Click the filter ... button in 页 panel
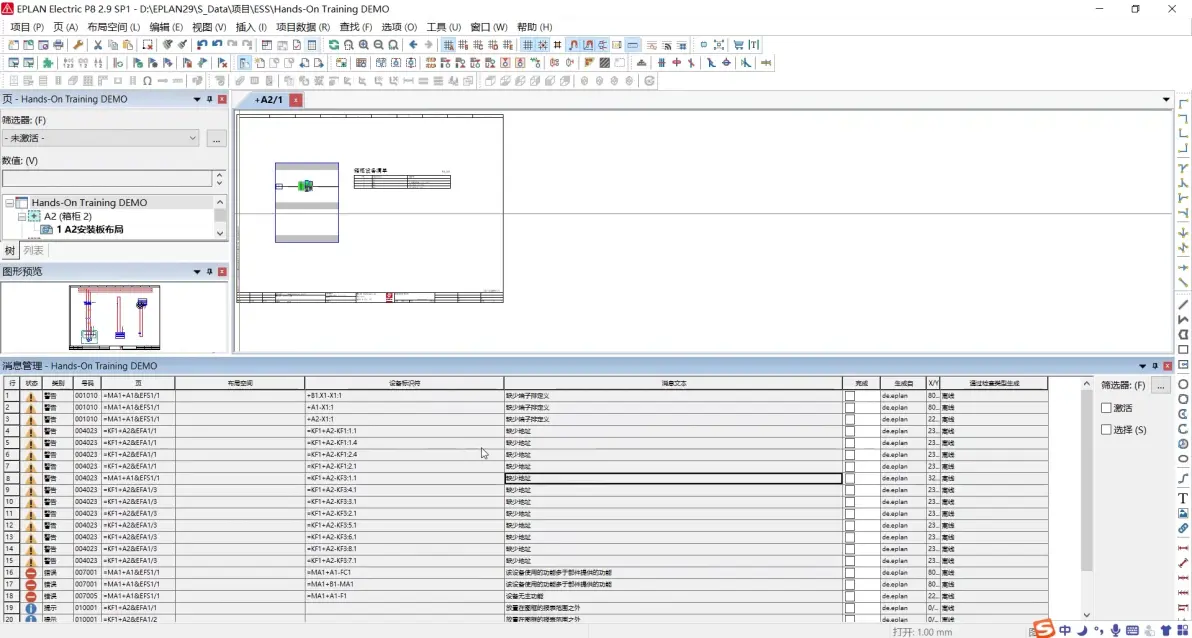 point(217,138)
